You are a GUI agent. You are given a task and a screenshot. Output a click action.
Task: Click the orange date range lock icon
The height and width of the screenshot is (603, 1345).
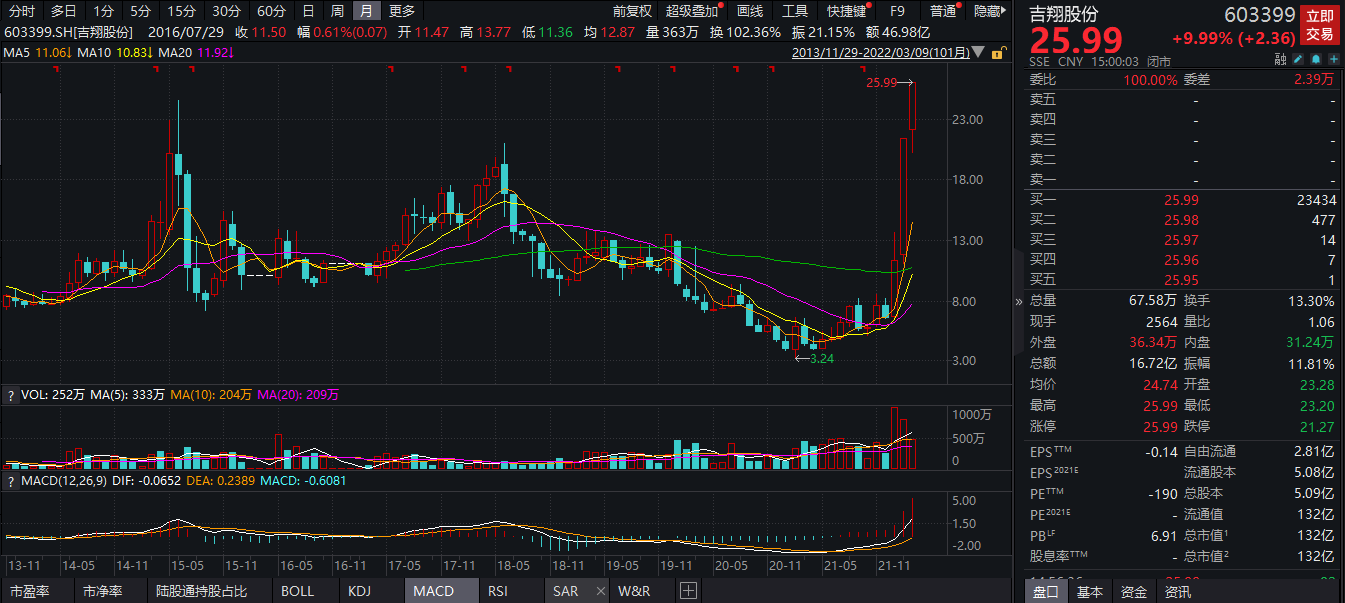tap(997, 52)
